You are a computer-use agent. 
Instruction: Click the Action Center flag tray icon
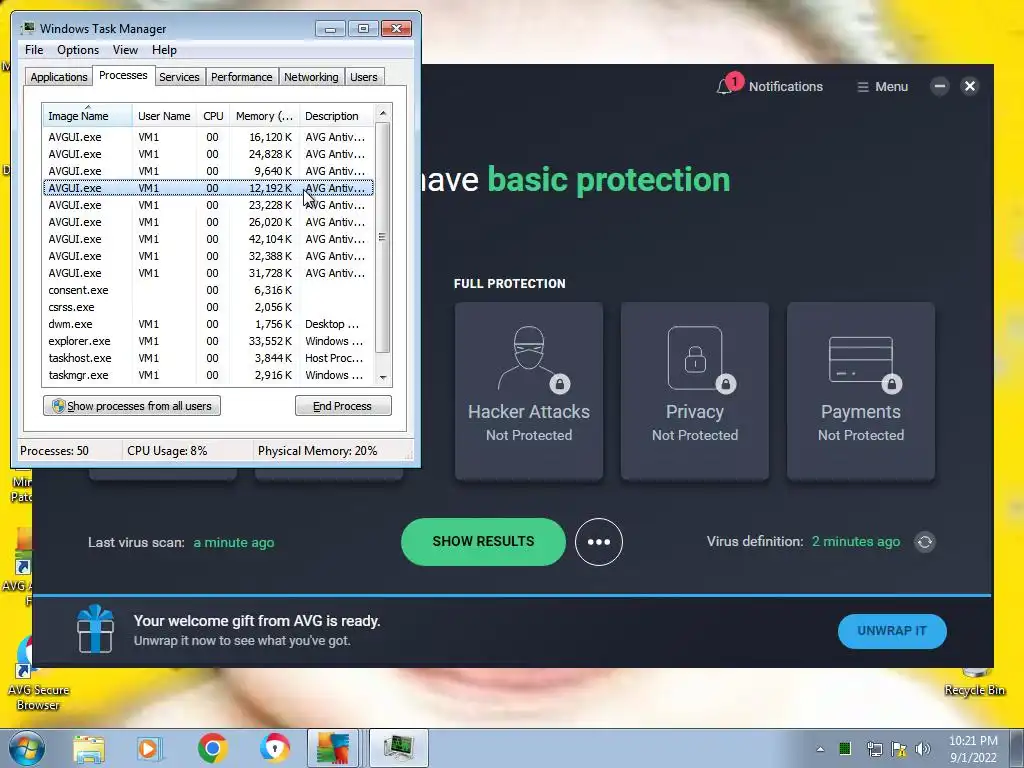pos(899,749)
